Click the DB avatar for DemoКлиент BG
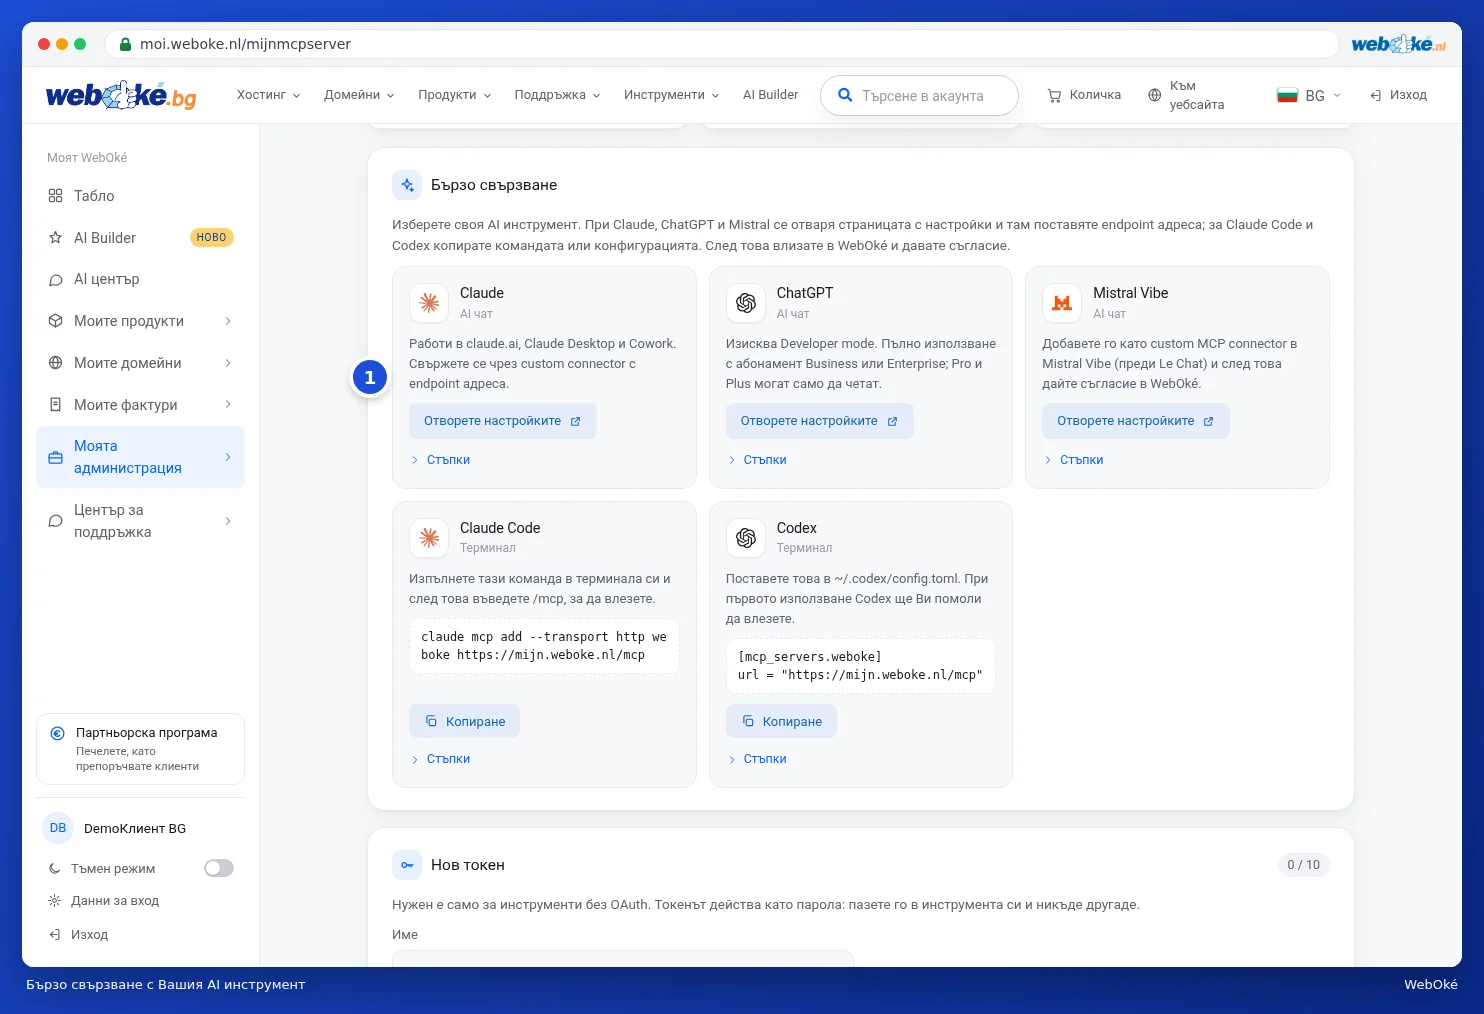The width and height of the screenshot is (1484, 1014). [58, 828]
